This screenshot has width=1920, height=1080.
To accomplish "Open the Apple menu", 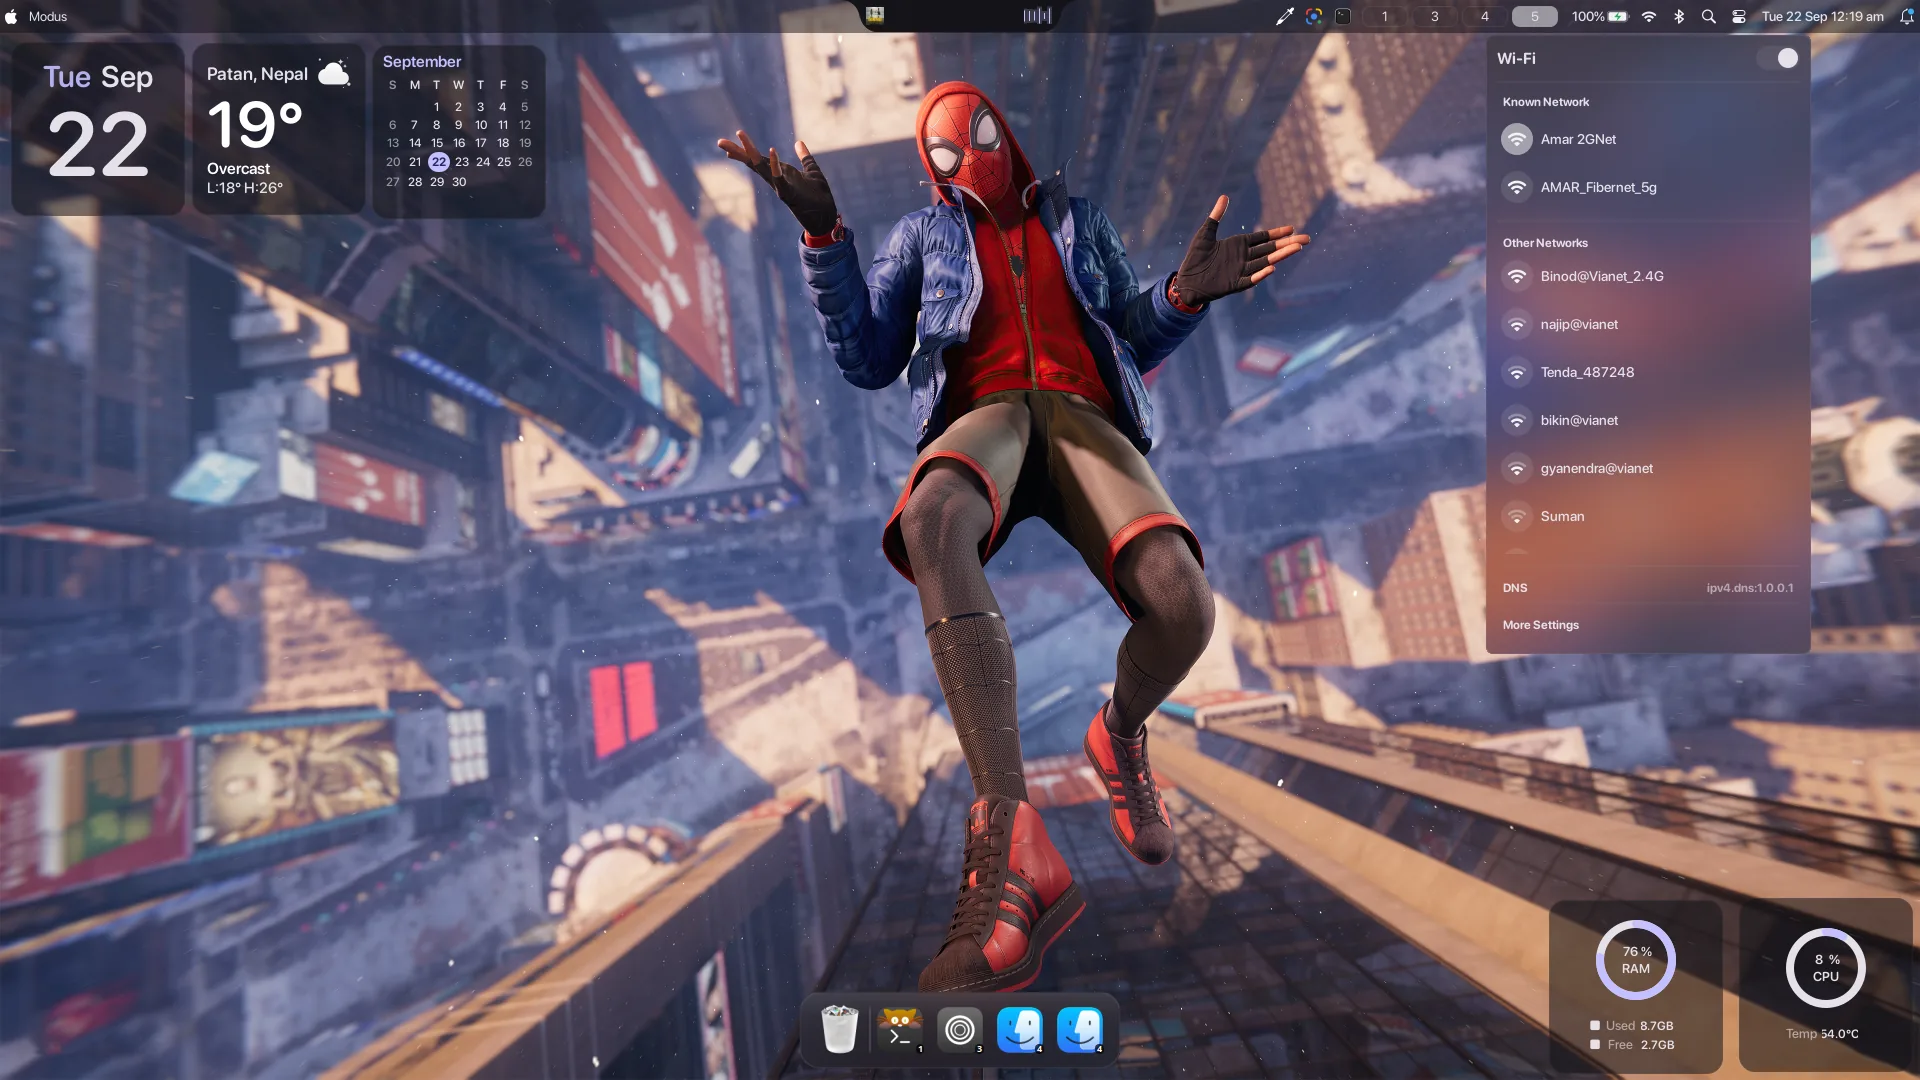I will (x=11, y=16).
